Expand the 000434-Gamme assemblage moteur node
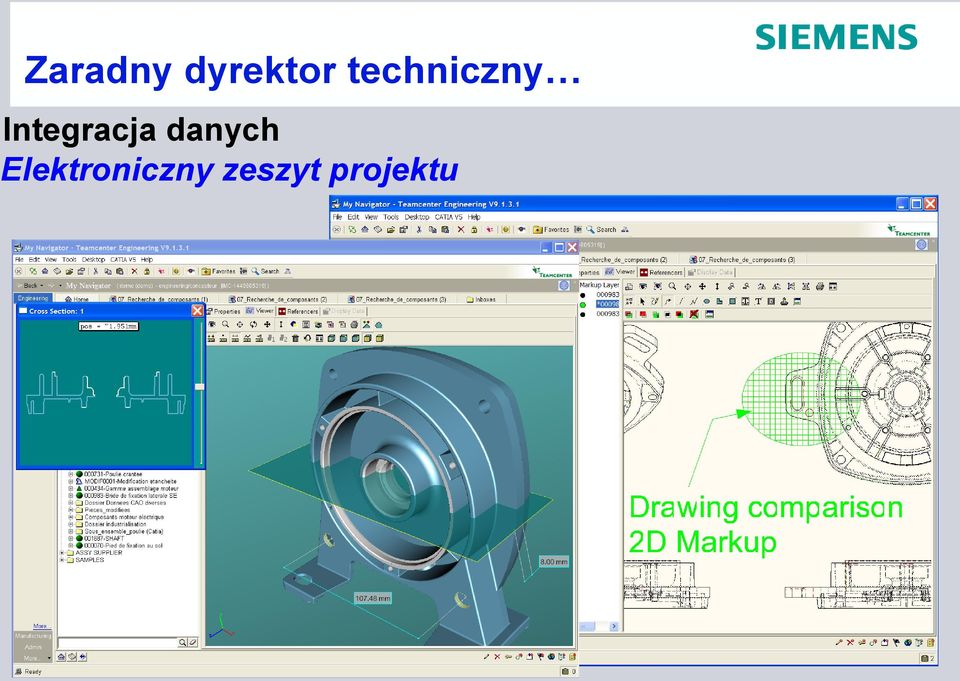The image size is (960, 681). [x=70, y=489]
